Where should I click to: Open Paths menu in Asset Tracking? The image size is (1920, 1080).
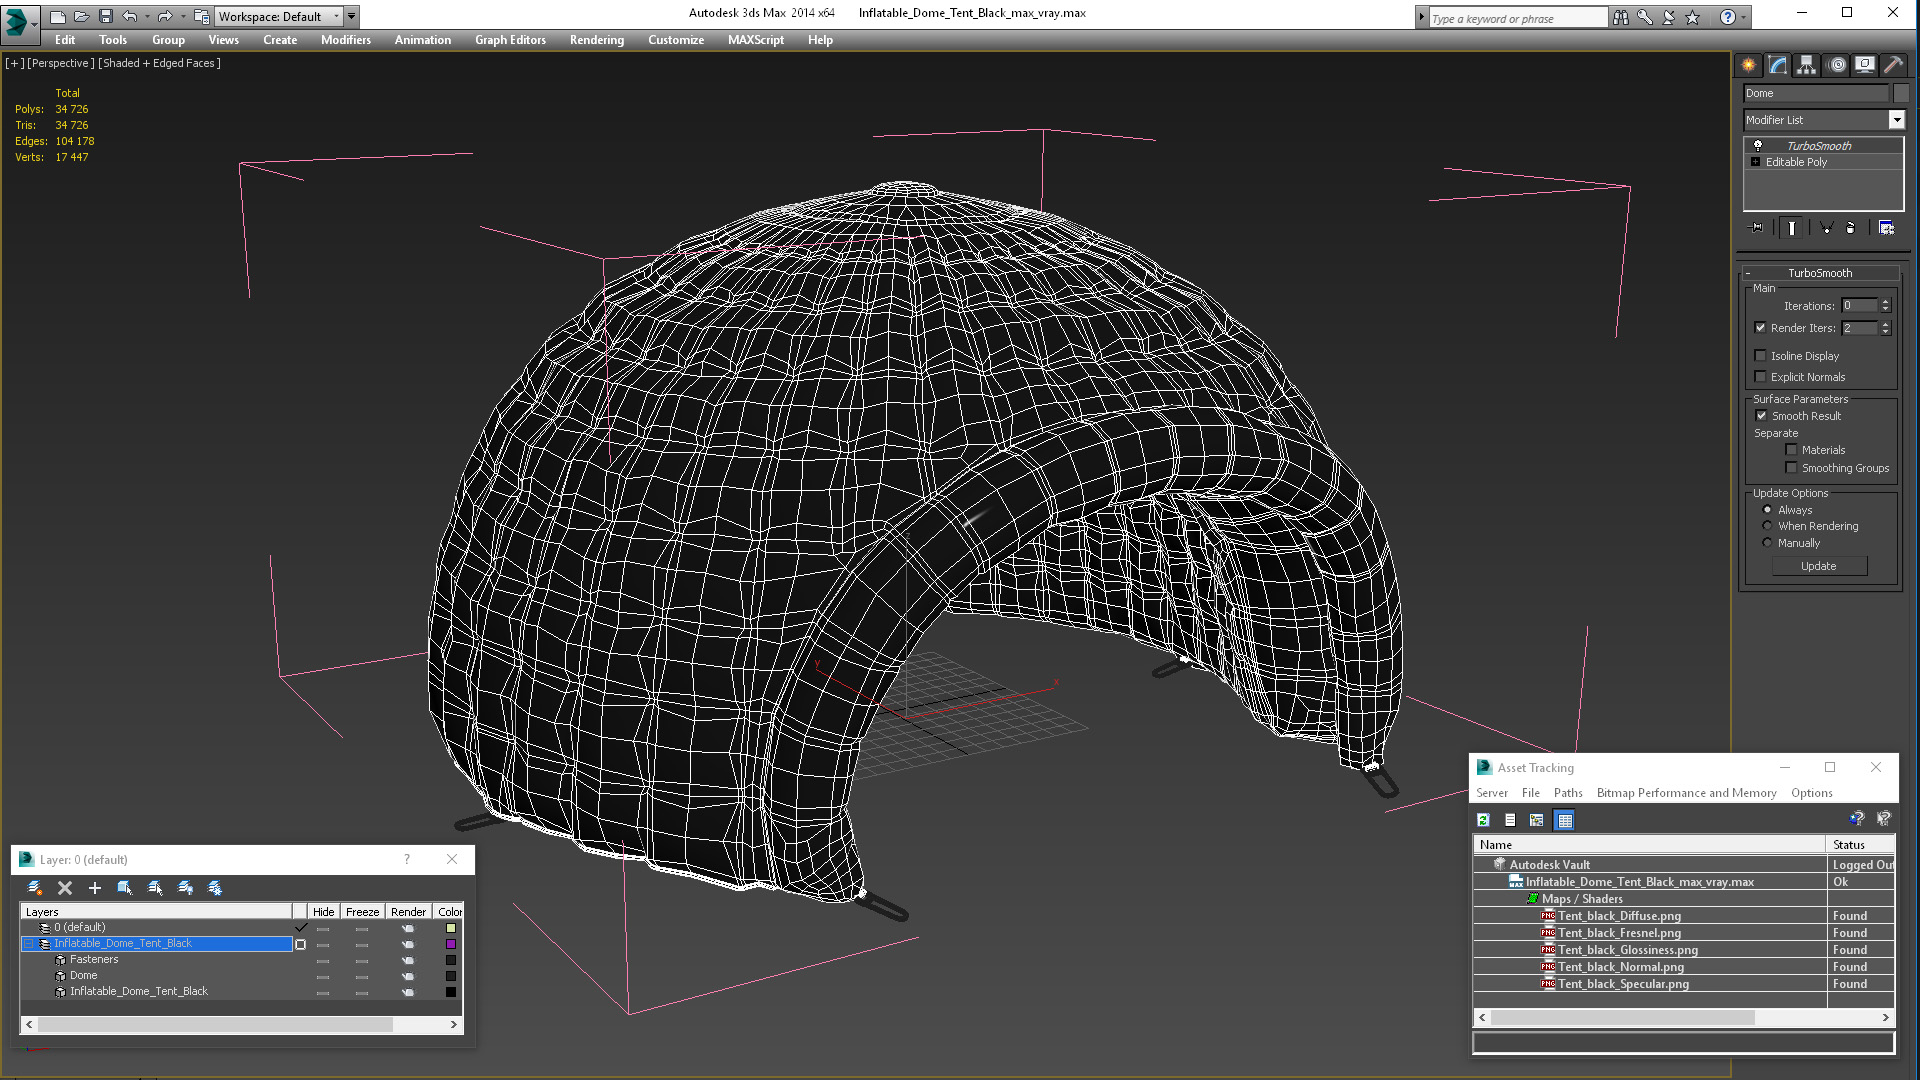(1568, 793)
